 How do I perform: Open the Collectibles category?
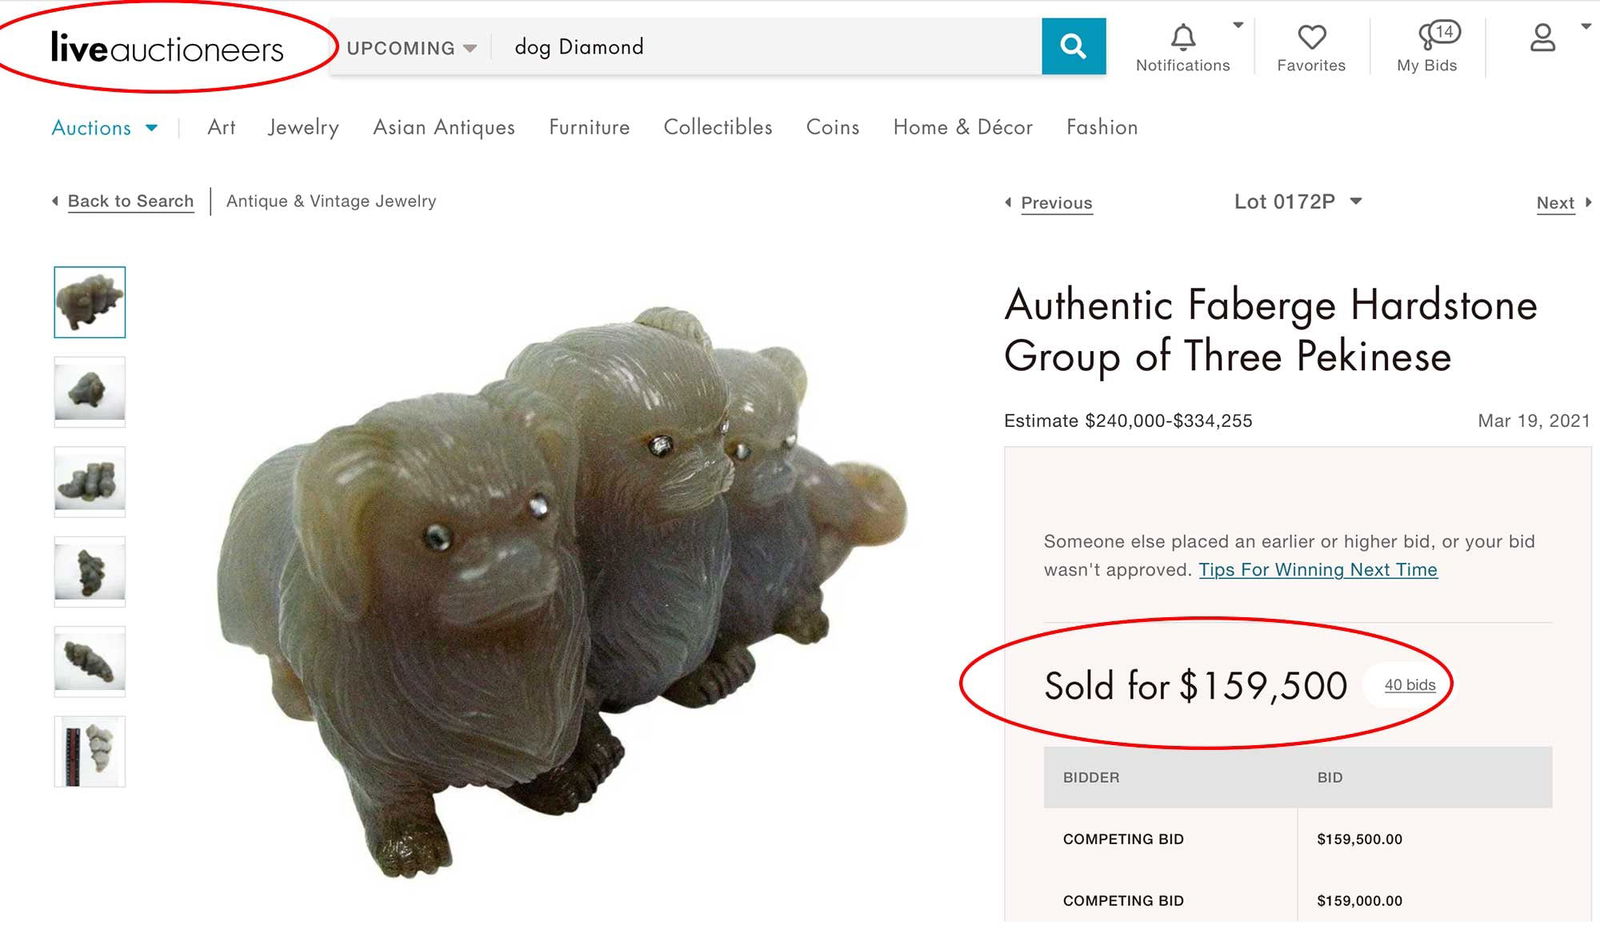(717, 128)
